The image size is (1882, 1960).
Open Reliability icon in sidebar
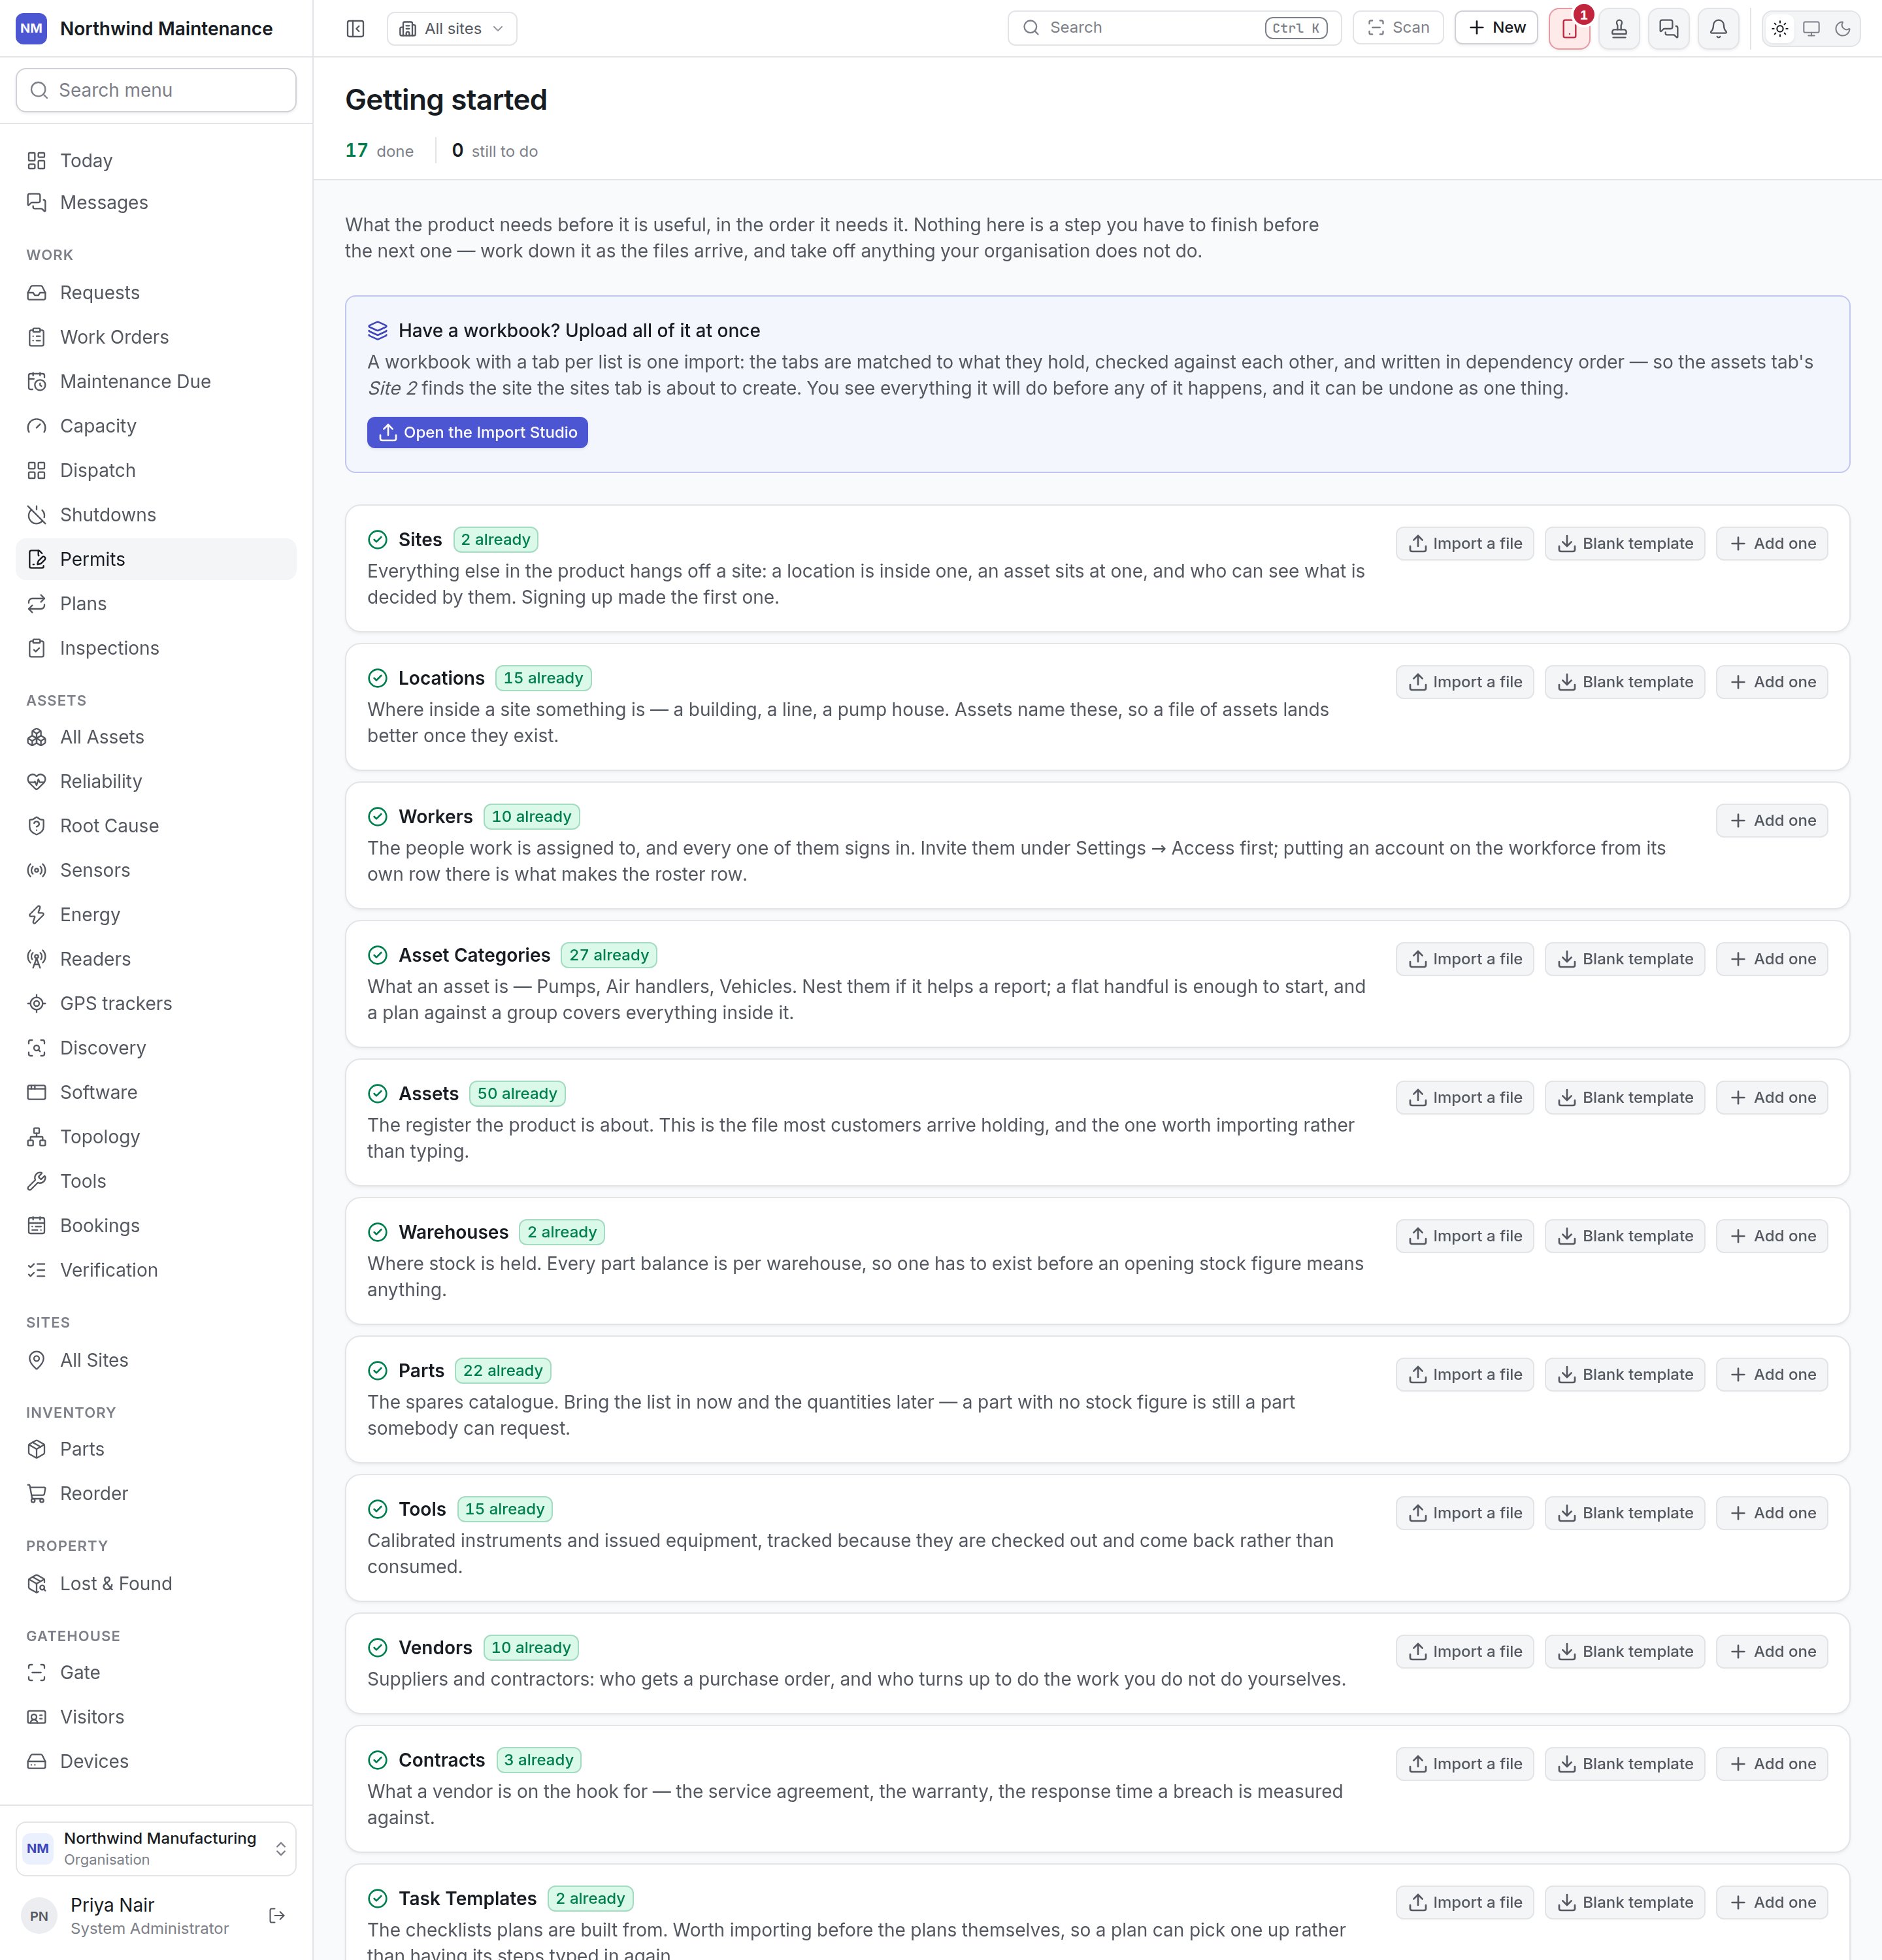click(x=37, y=782)
